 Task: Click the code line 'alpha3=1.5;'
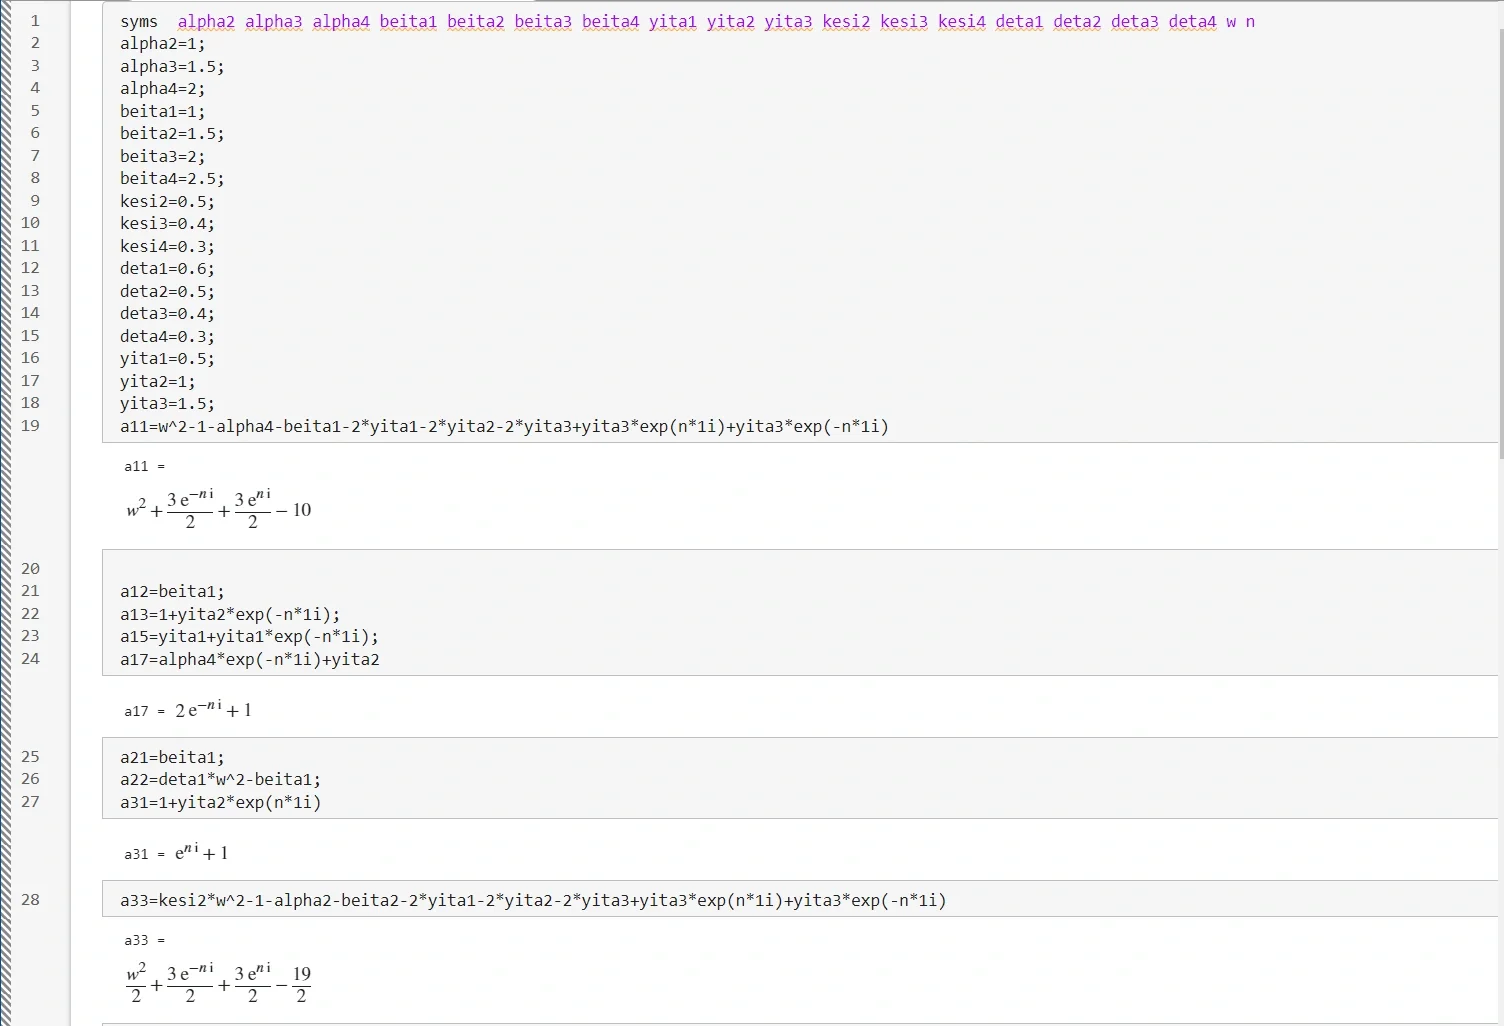tap(172, 67)
